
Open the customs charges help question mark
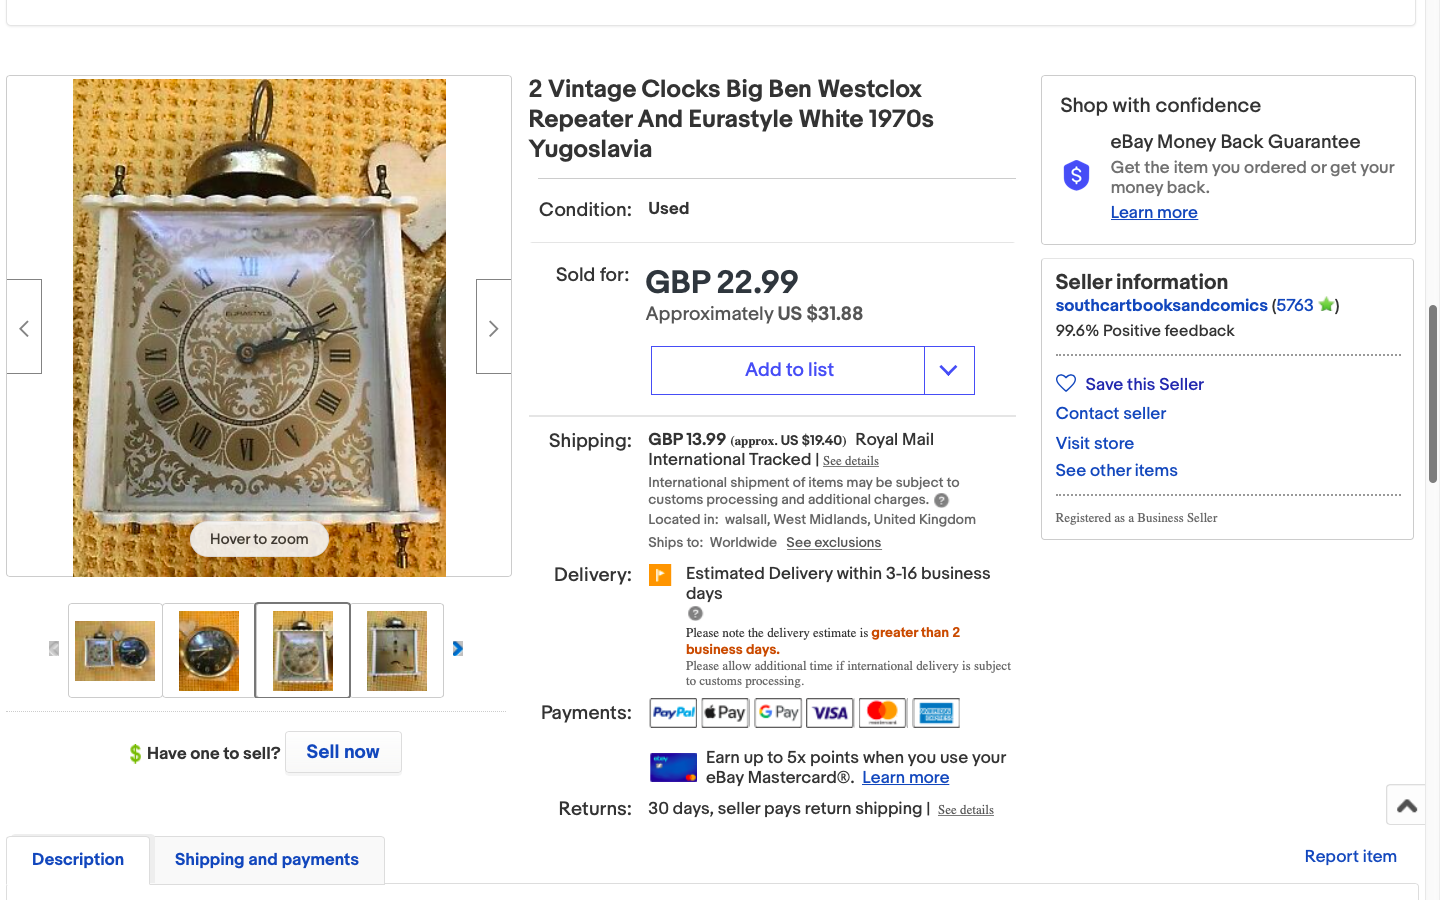click(941, 500)
